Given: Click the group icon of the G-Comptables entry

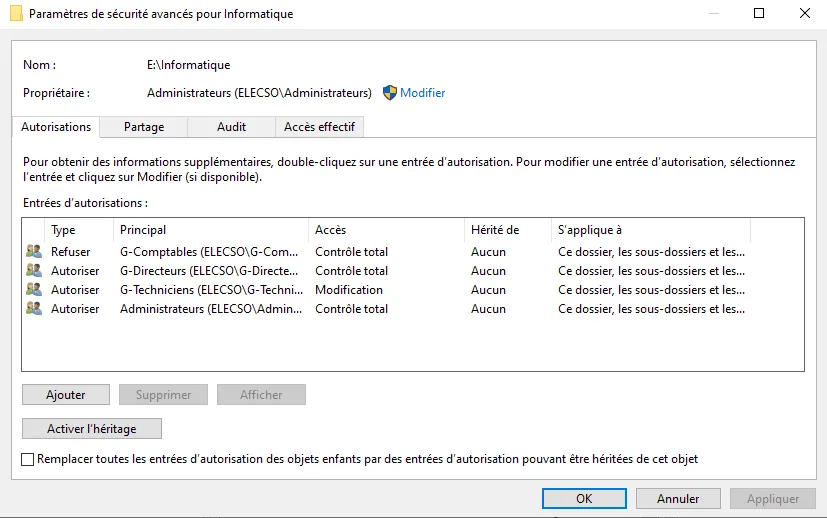Looking at the screenshot, I should 34,252.
